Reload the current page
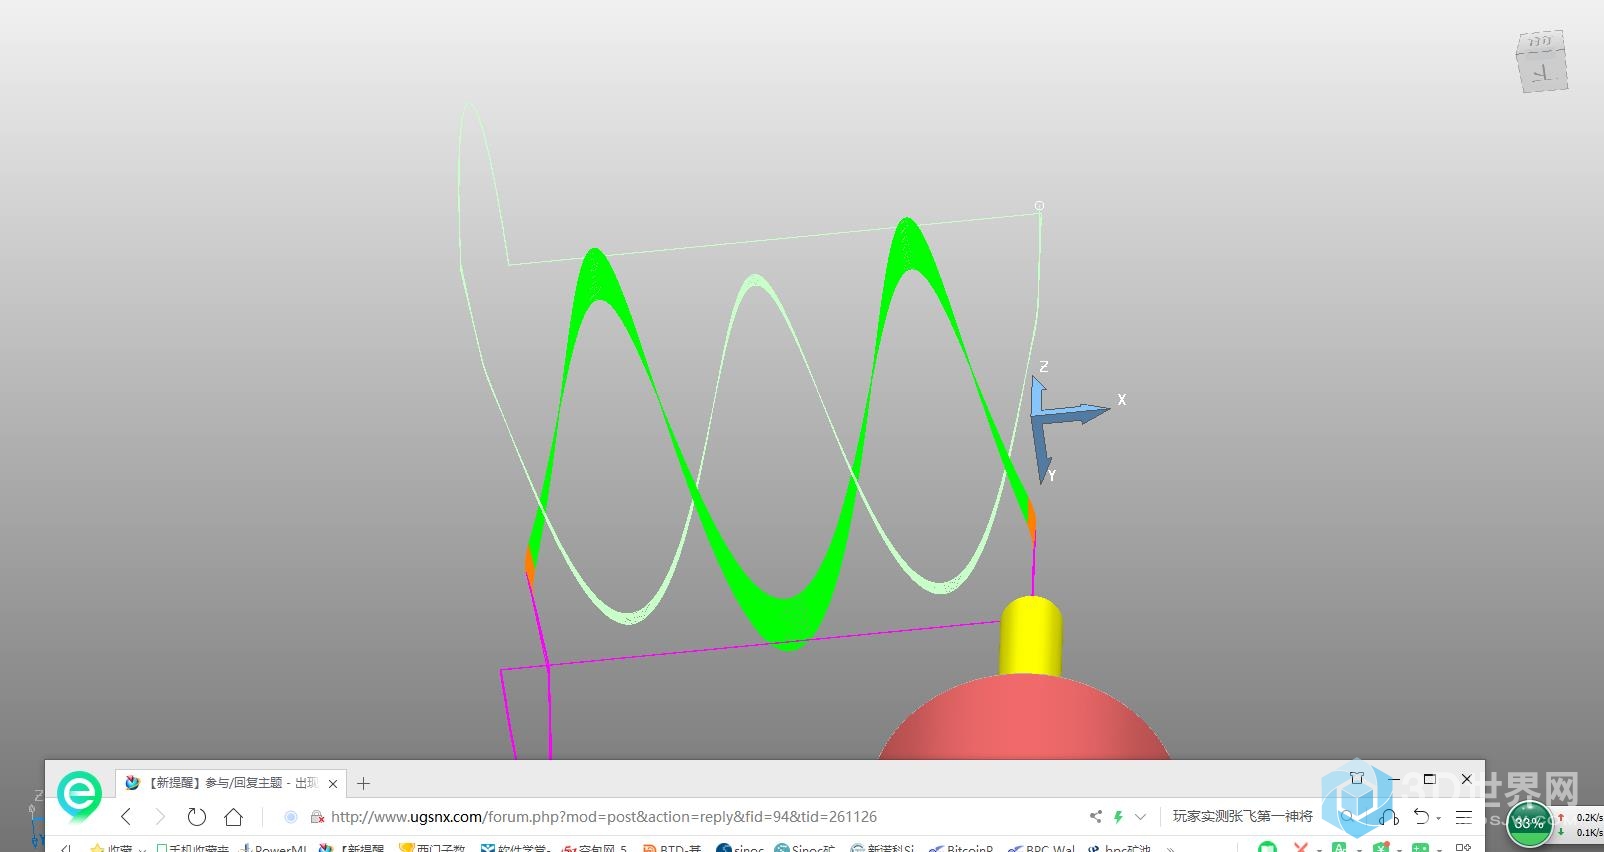Viewport: 1604px width, 852px height. pos(196,817)
